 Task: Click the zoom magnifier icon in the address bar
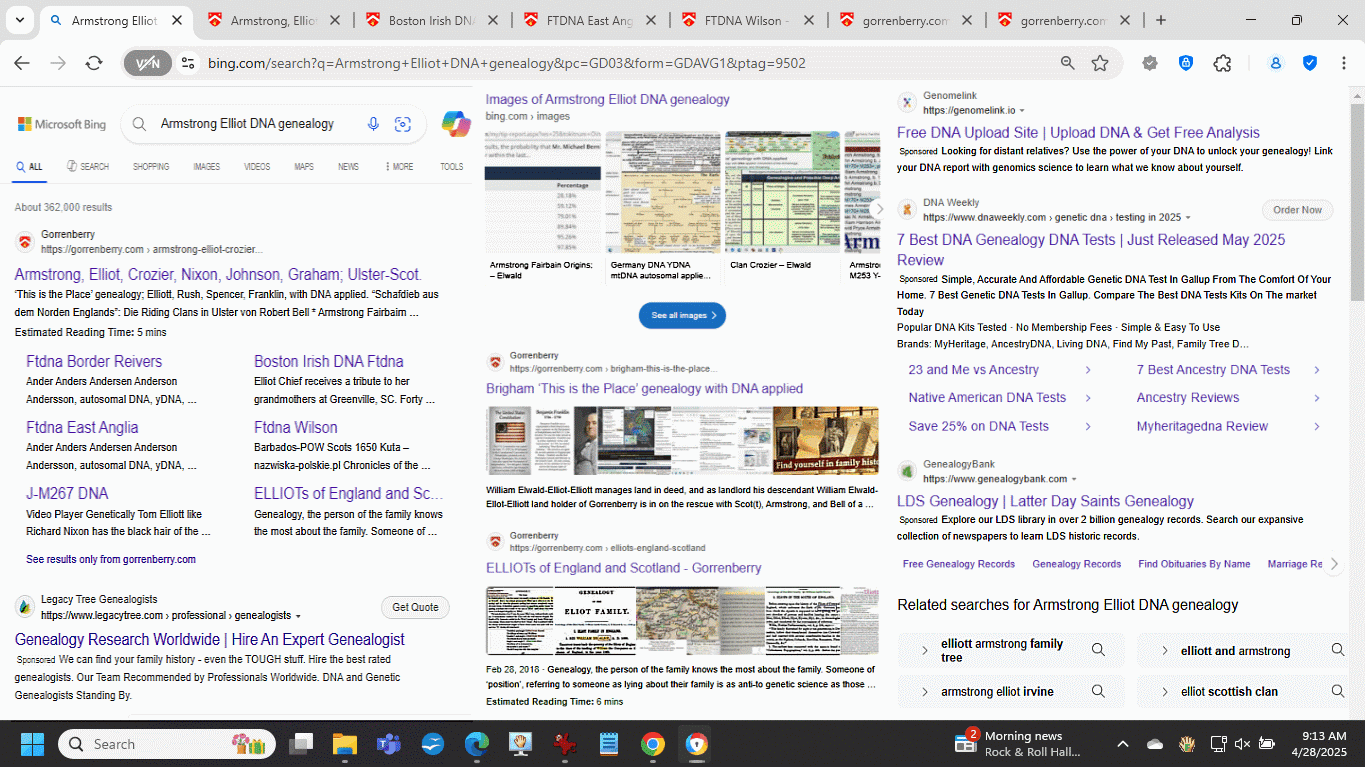pos(1068,63)
